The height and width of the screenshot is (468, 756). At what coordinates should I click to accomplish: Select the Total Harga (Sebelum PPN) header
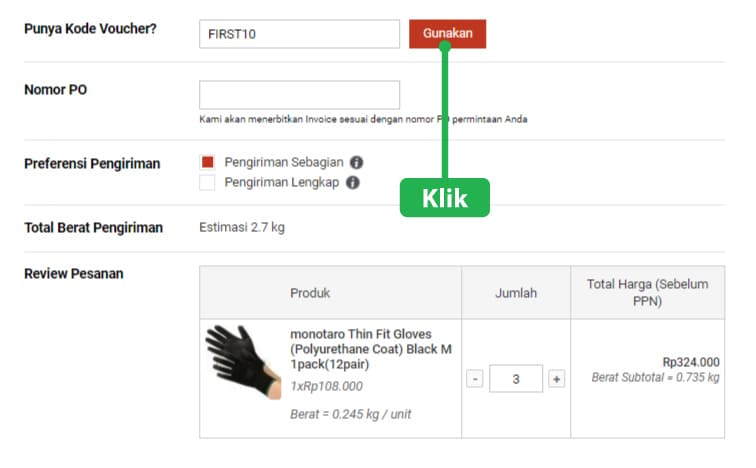(x=647, y=293)
